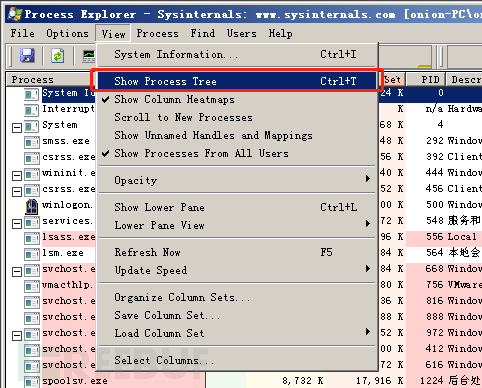Open the Users menu
Screen dimensions: 482x388
coord(242,33)
